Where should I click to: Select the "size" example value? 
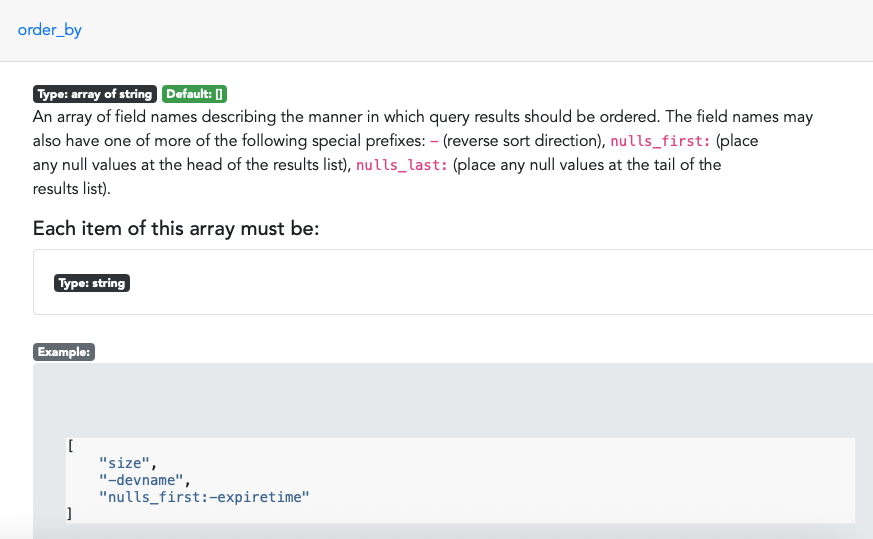[124, 463]
